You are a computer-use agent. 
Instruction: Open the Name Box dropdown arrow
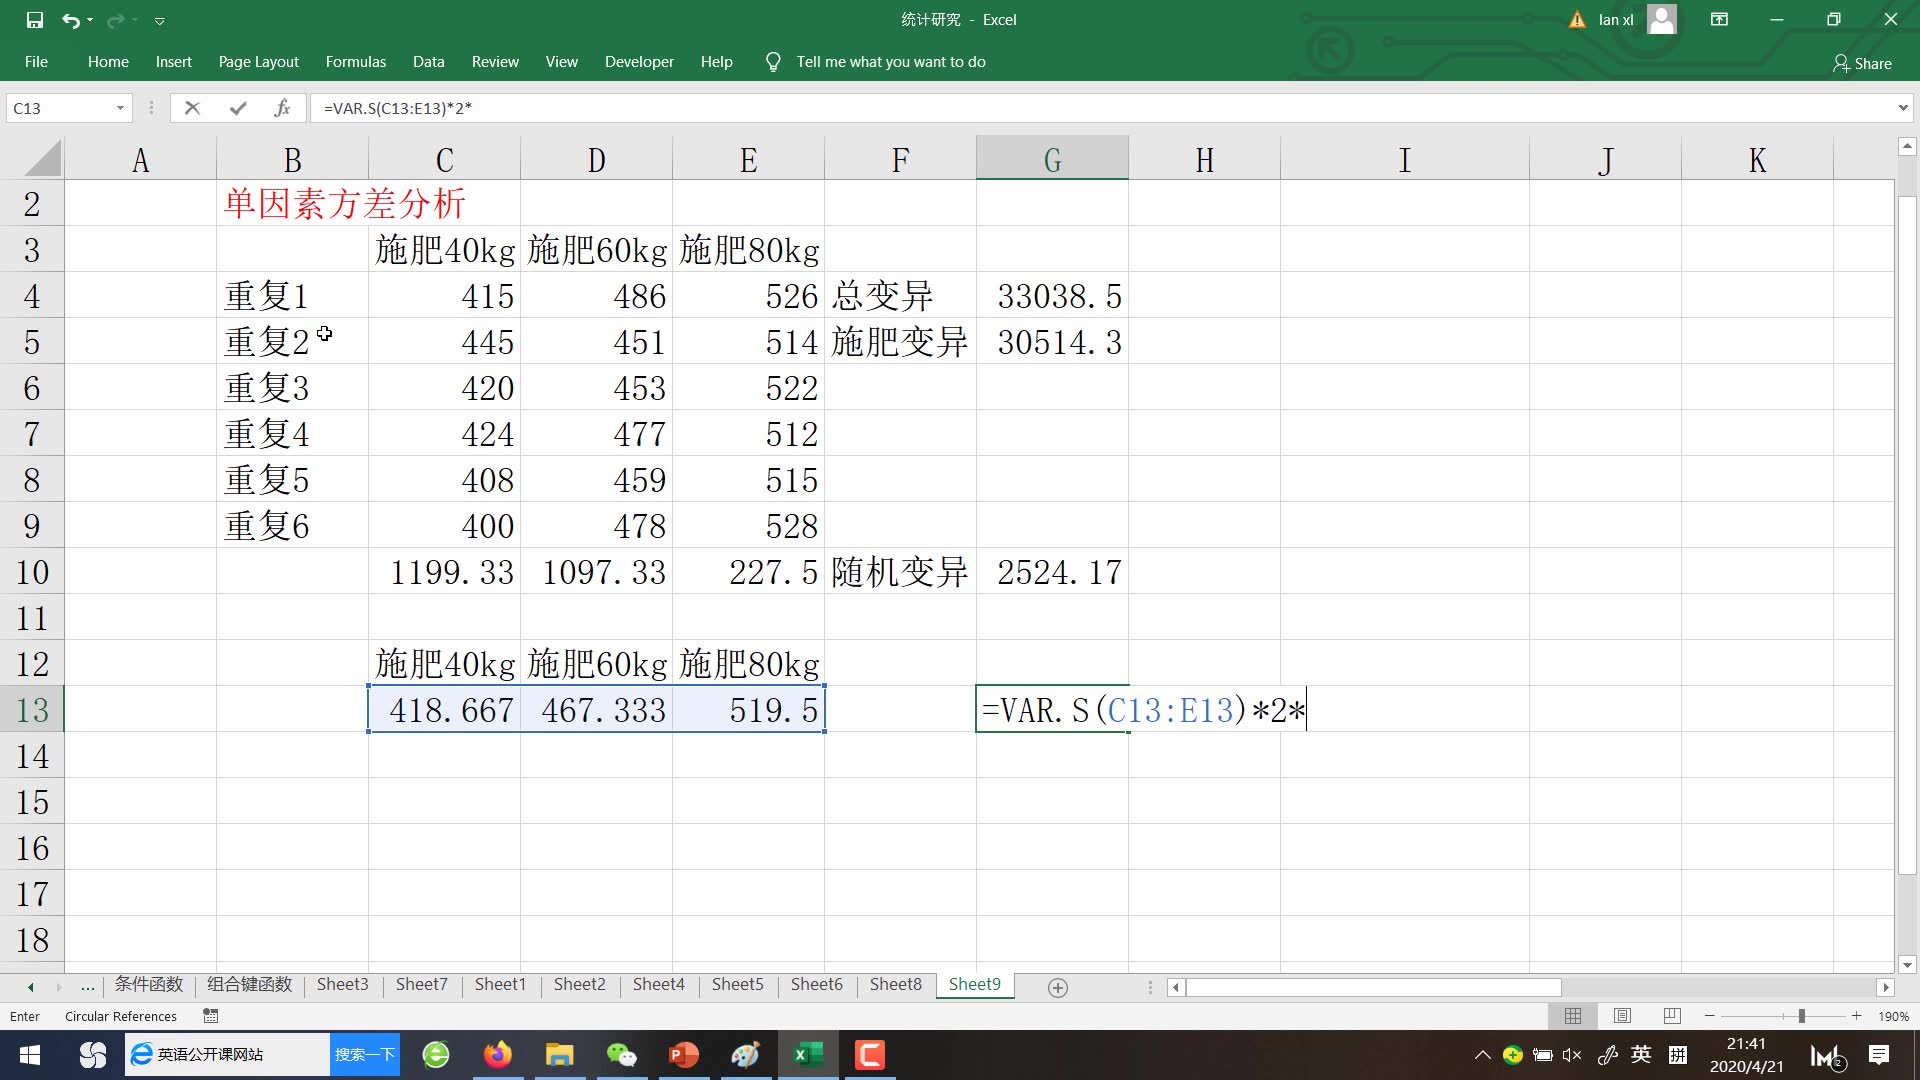point(120,108)
